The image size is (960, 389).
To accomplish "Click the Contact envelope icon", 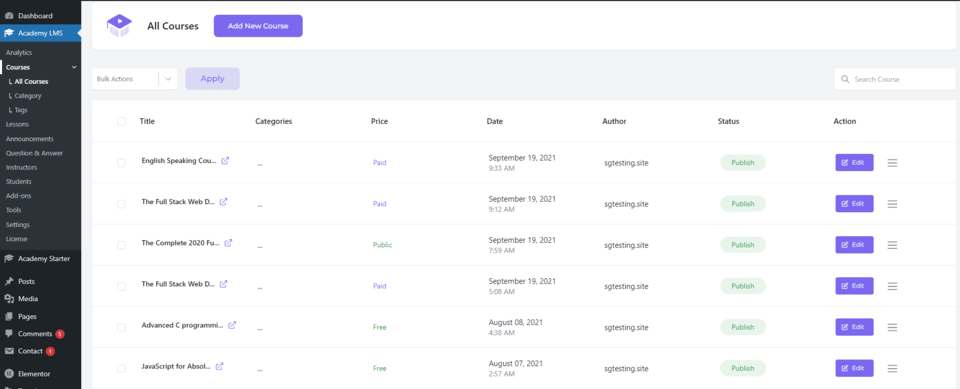I will tap(9, 351).
